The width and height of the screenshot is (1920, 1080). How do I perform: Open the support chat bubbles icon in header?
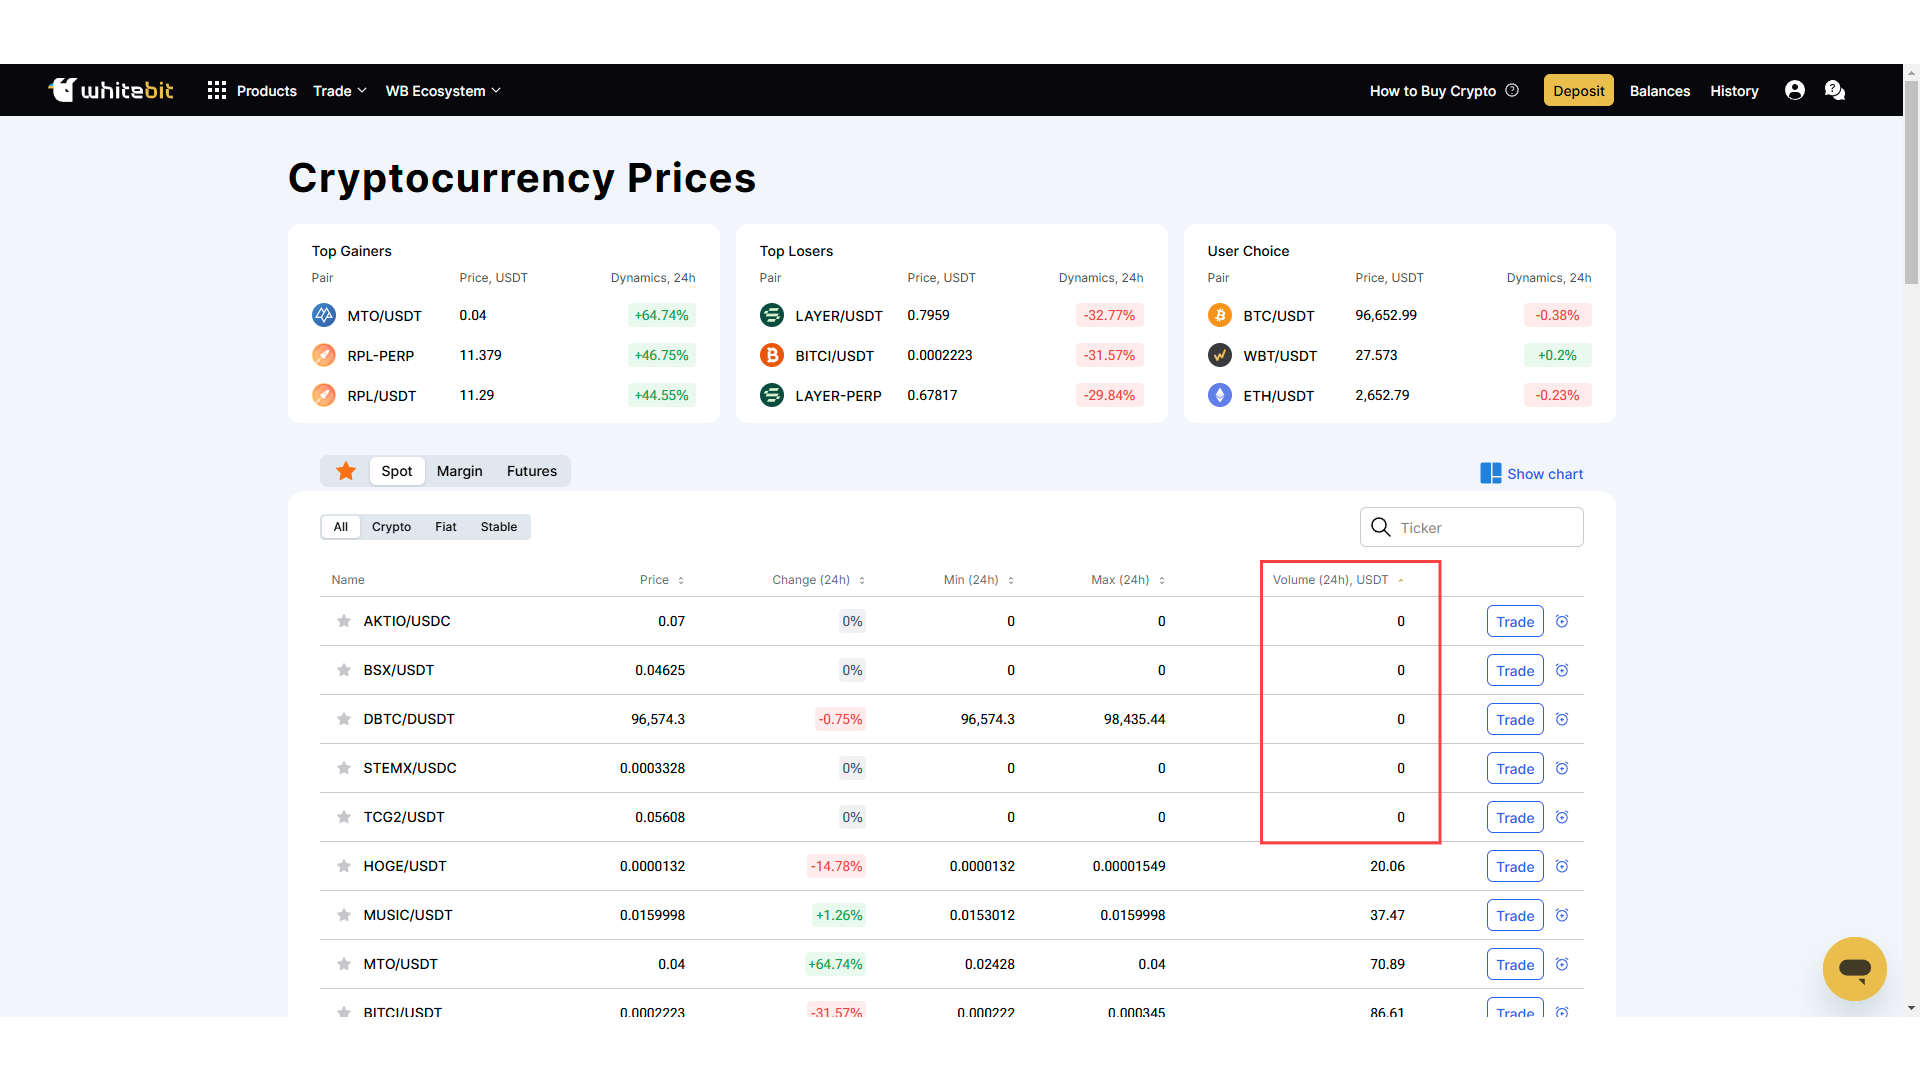tap(1835, 90)
